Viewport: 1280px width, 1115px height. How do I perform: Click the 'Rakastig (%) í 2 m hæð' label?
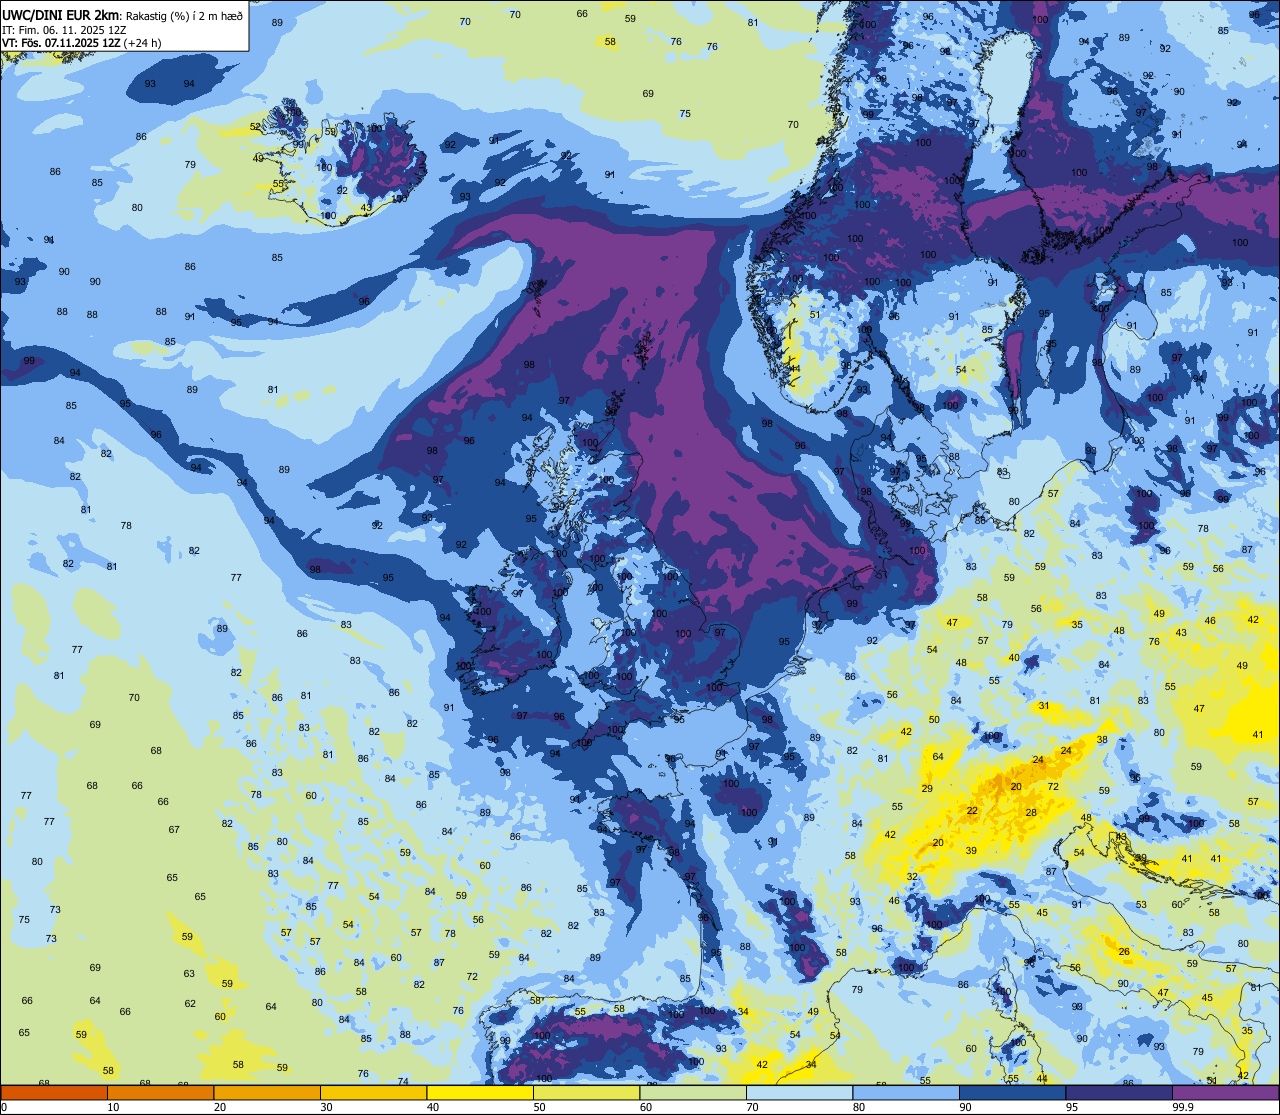pyautogui.click(x=184, y=15)
